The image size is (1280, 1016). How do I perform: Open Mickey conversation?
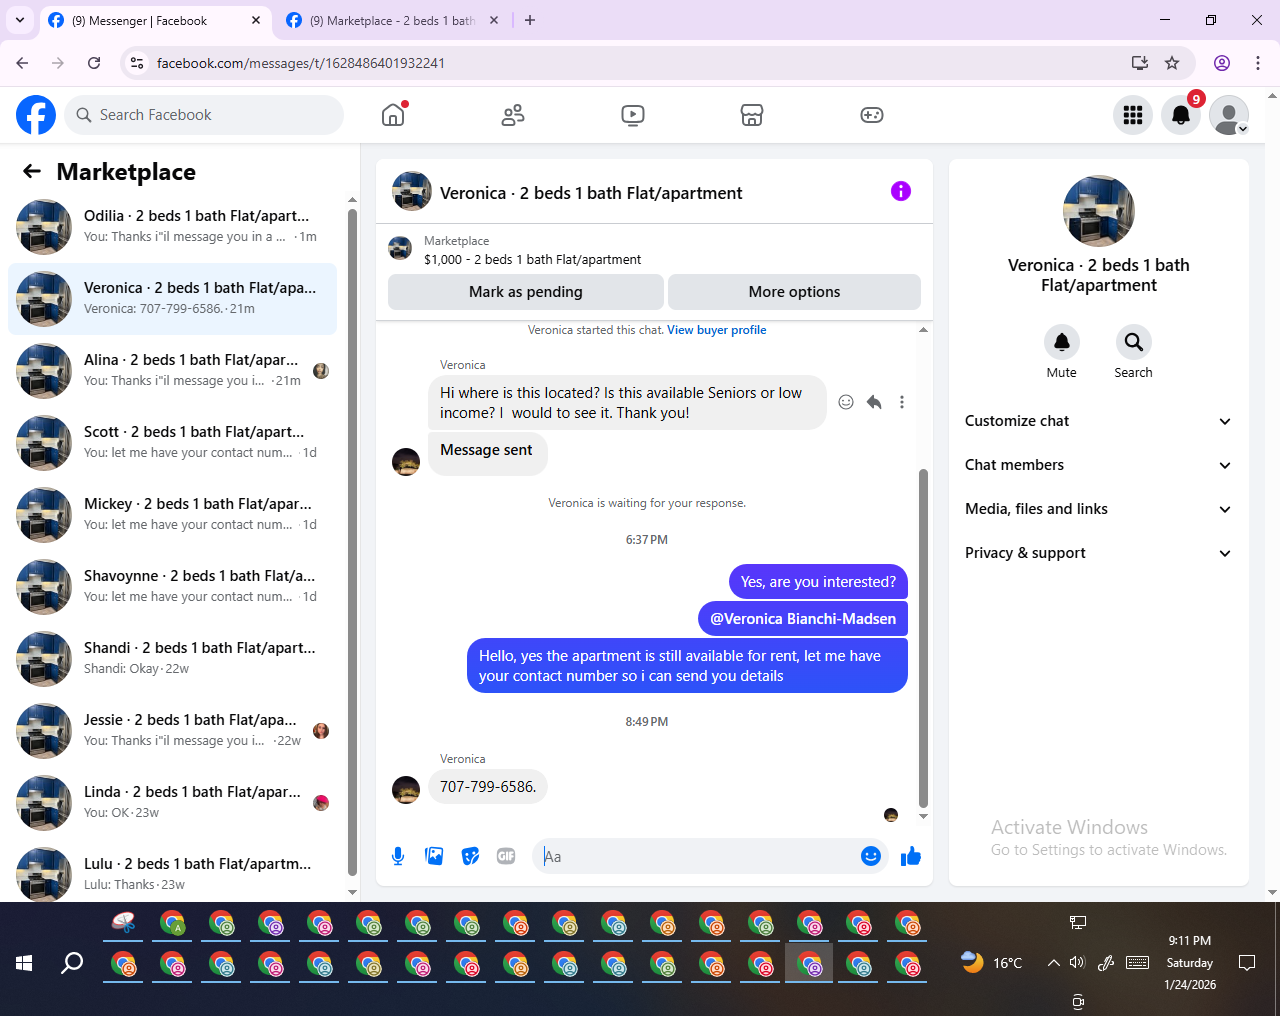(172, 515)
